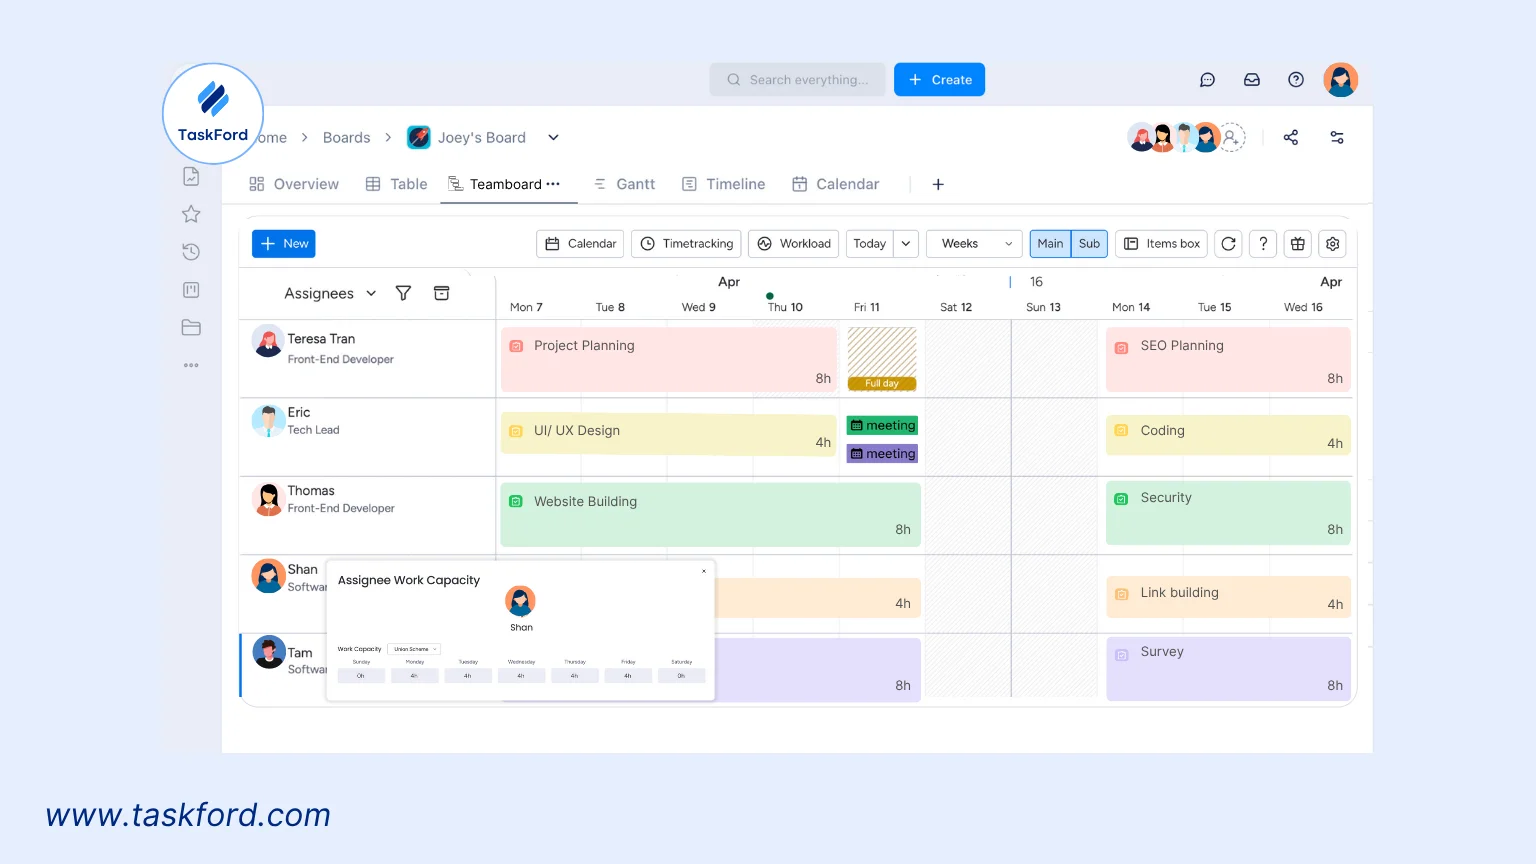Open the board settings gear icon
Image resolution: width=1536 pixels, height=864 pixels.
[x=1332, y=243]
